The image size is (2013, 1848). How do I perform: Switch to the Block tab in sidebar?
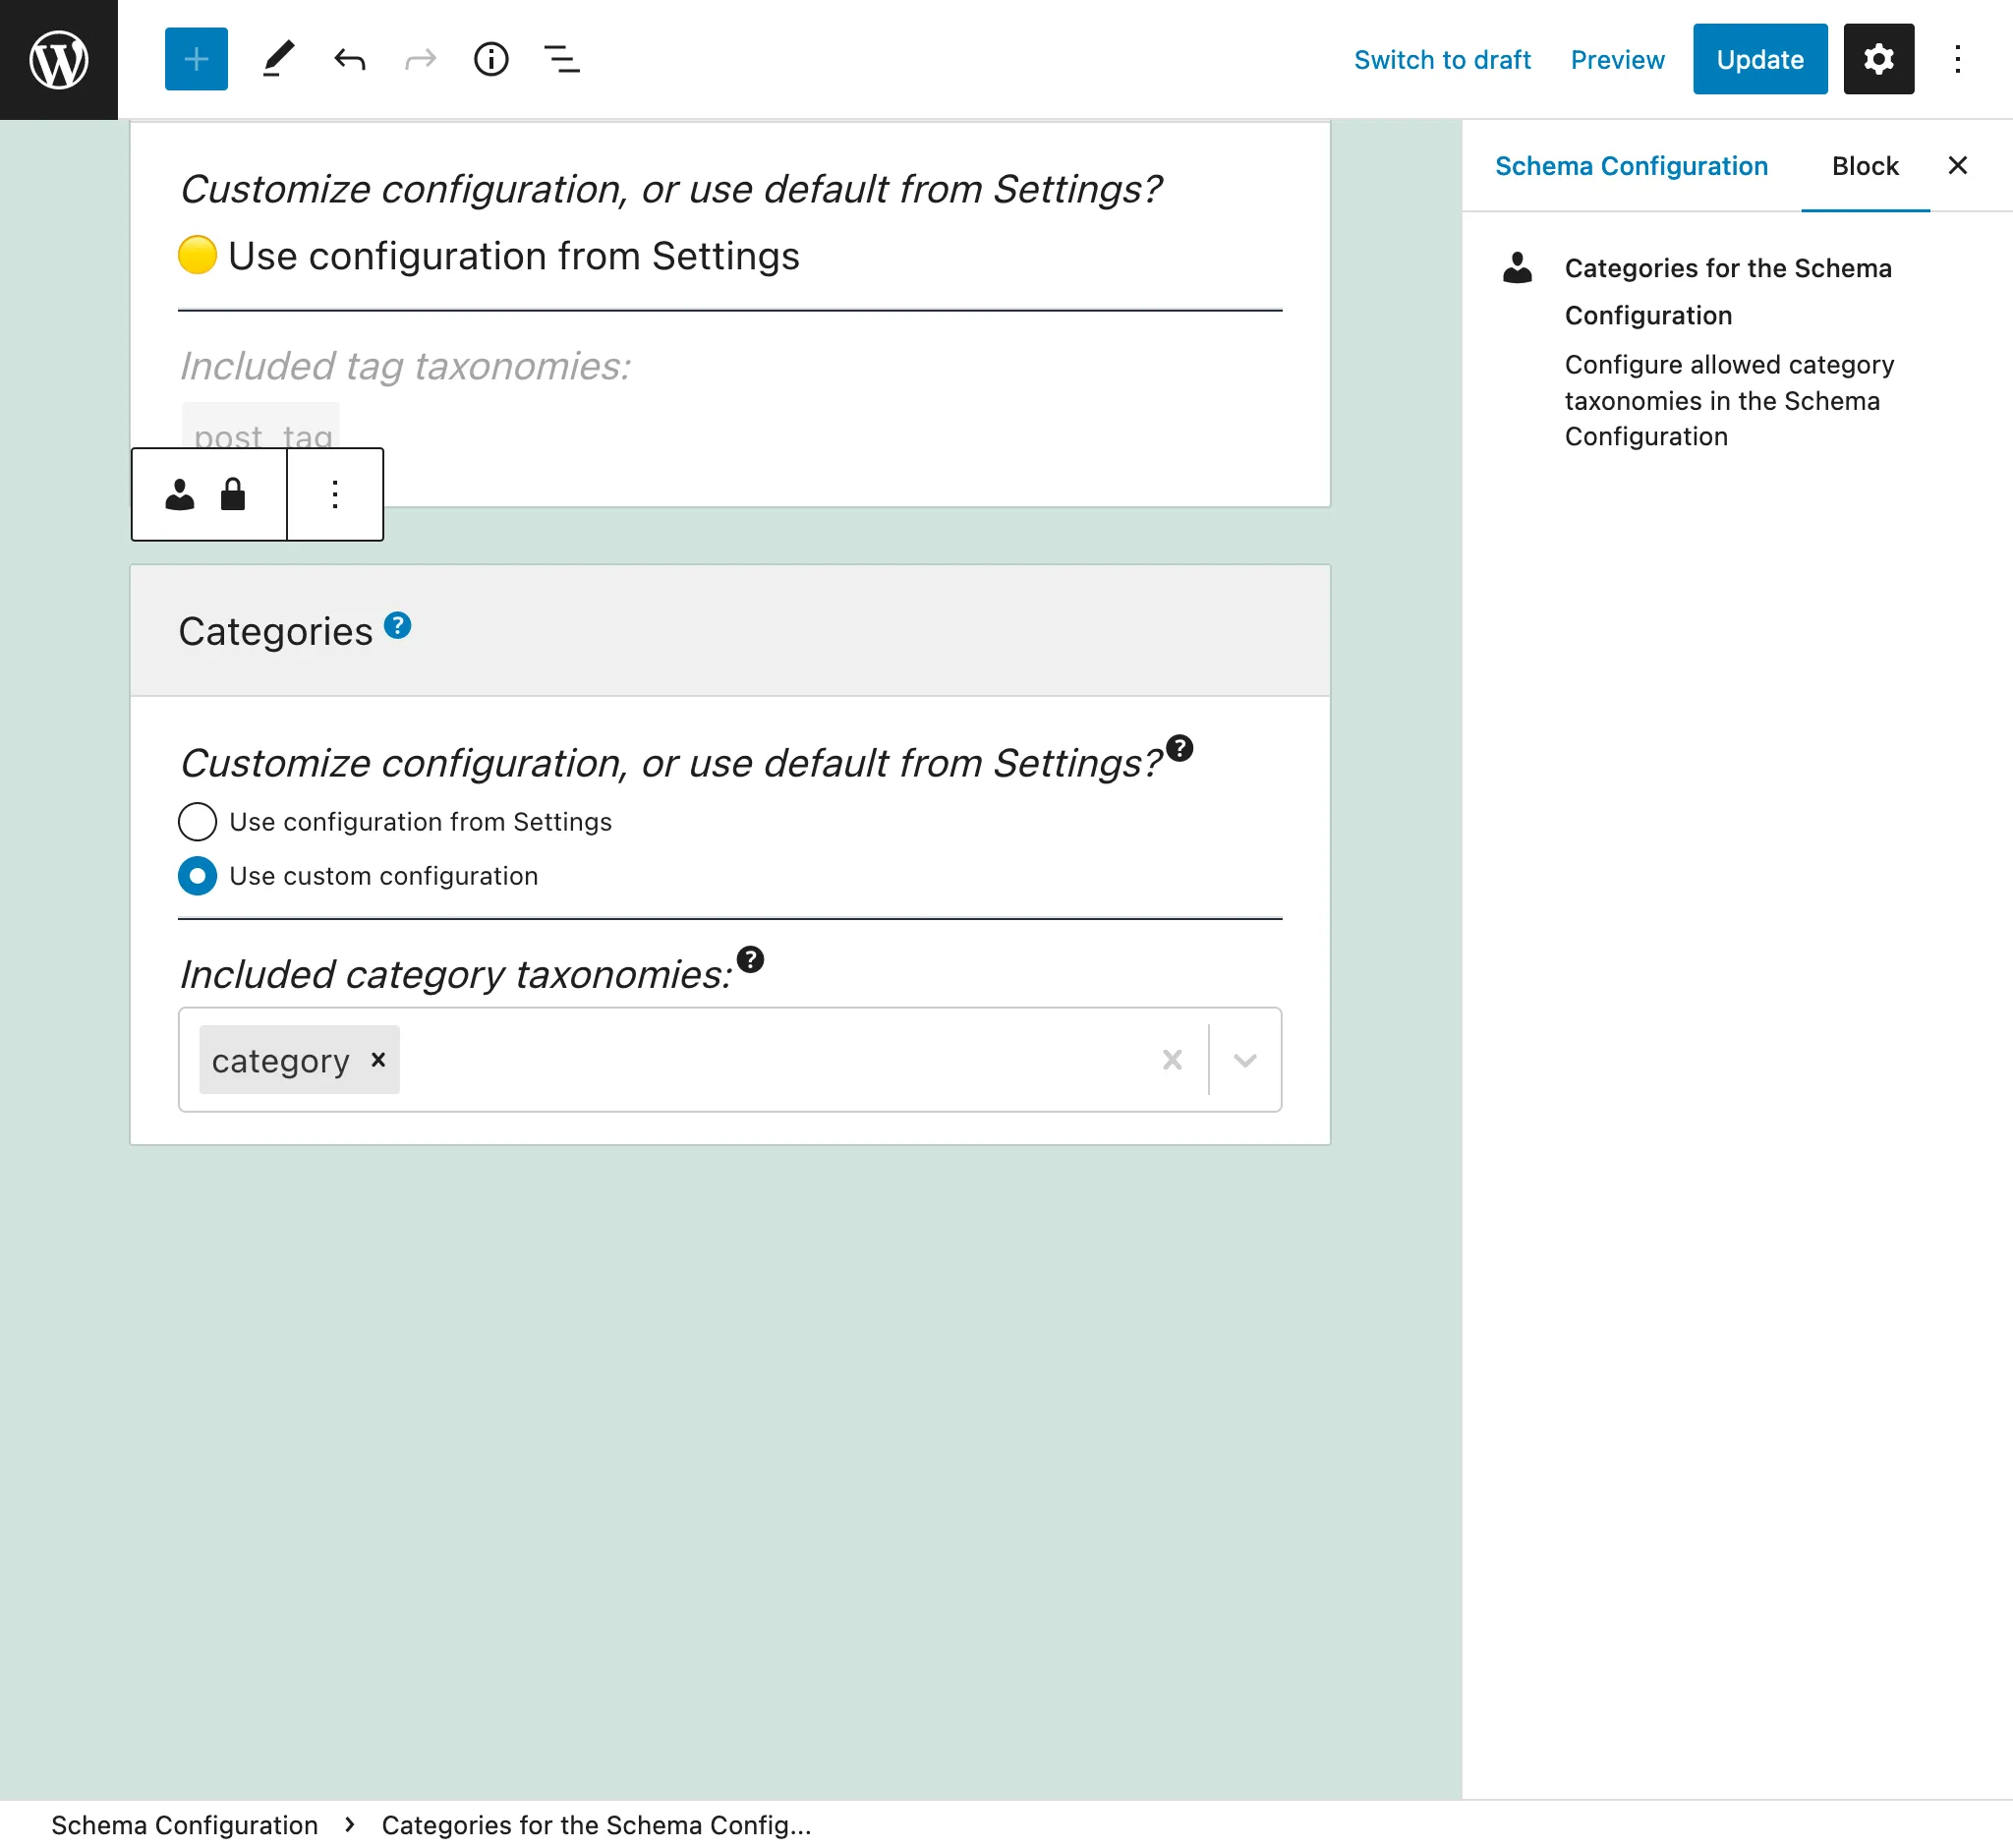(1866, 166)
